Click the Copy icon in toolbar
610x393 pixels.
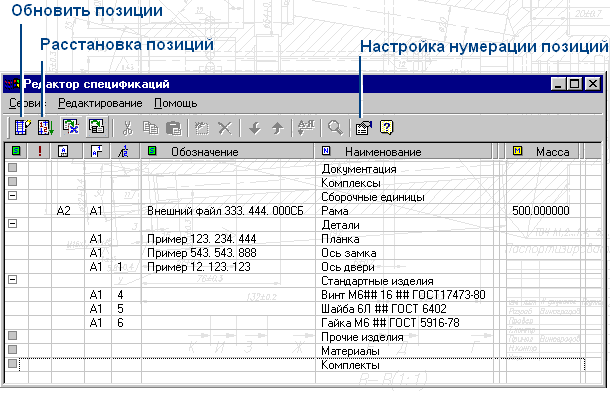pos(150,128)
